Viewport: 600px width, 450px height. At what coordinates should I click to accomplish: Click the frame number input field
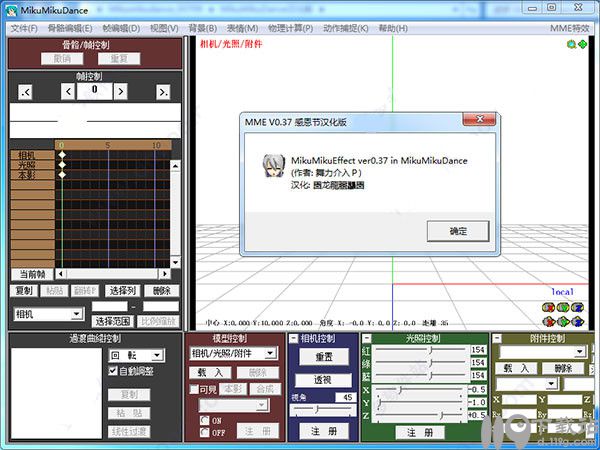95,91
